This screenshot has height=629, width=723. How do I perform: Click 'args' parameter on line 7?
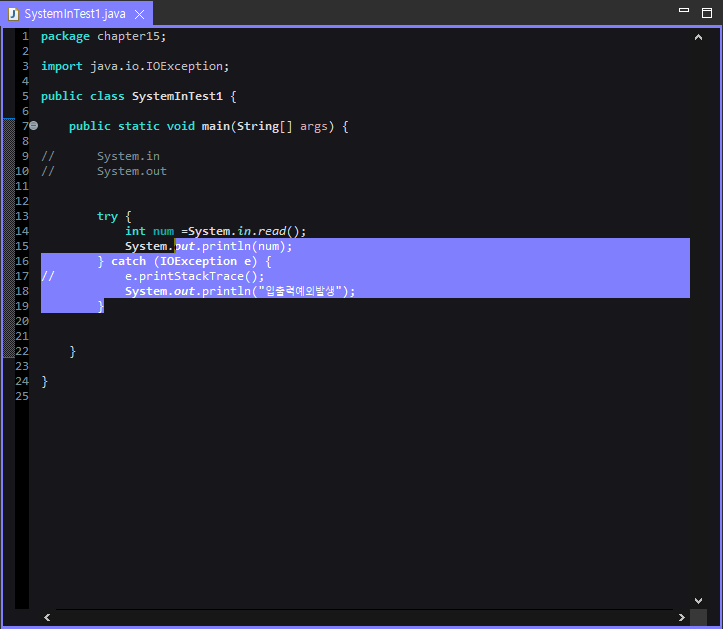tap(314, 126)
